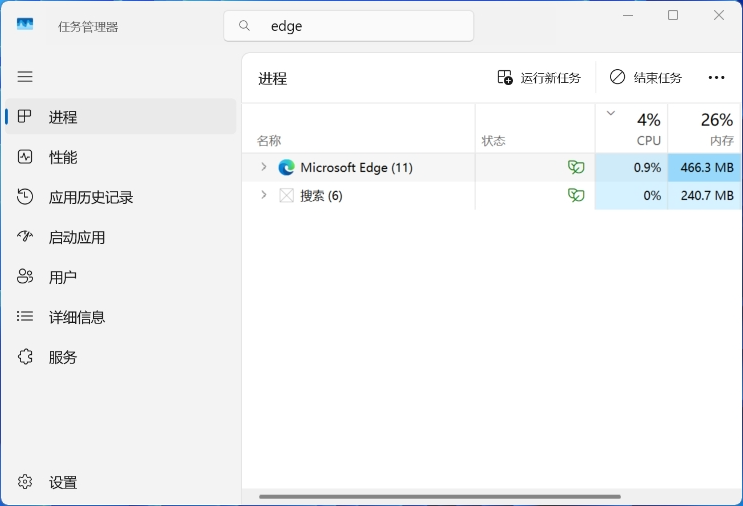Click the 搜索 process icon

pyautogui.click(x=287, y=195)
